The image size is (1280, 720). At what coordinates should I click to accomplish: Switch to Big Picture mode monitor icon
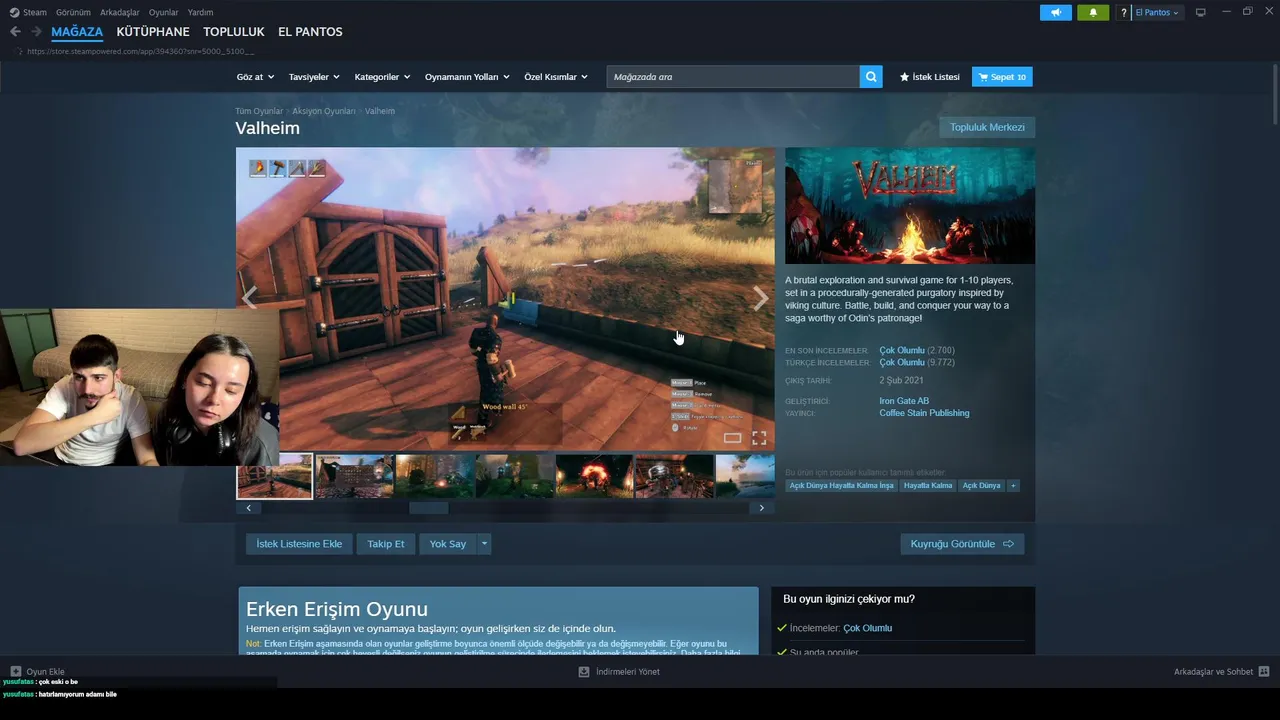click(x=1201, y=13)
